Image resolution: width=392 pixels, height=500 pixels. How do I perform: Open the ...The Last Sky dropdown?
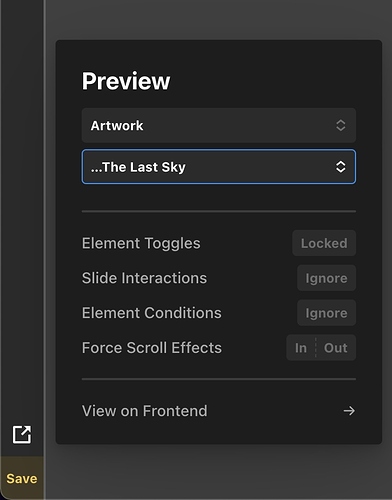click(219, 167)
